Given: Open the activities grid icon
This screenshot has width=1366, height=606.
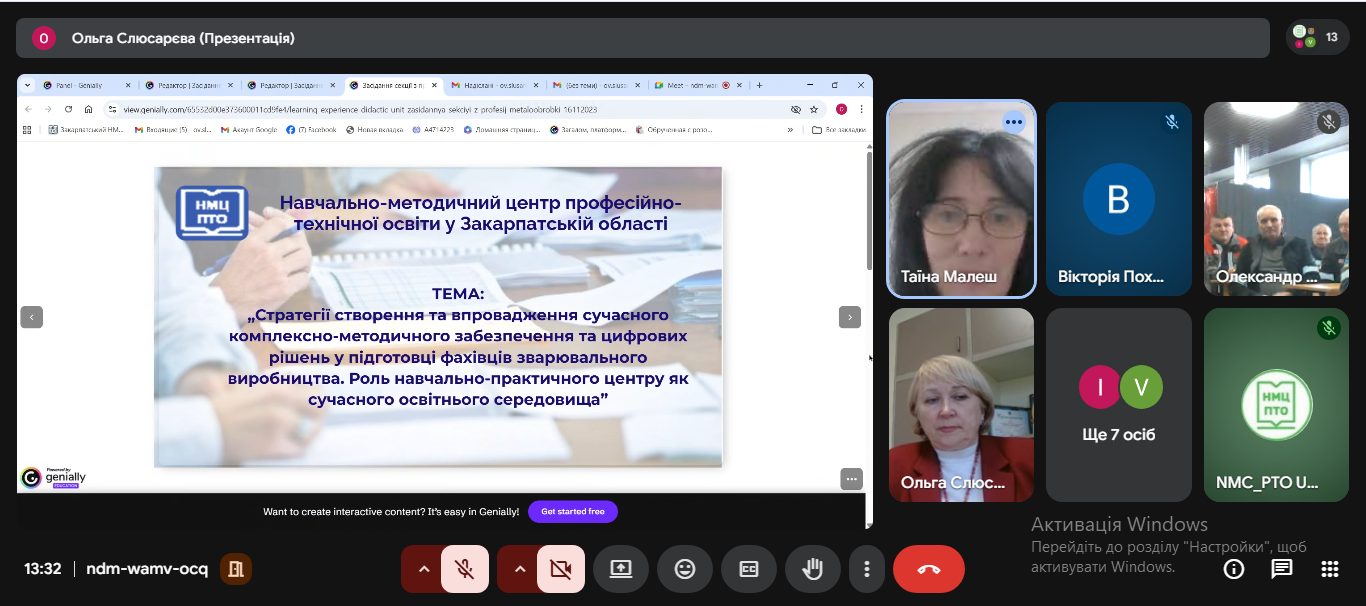Looking at the screenshot, I should click(x=1329, y=569).
